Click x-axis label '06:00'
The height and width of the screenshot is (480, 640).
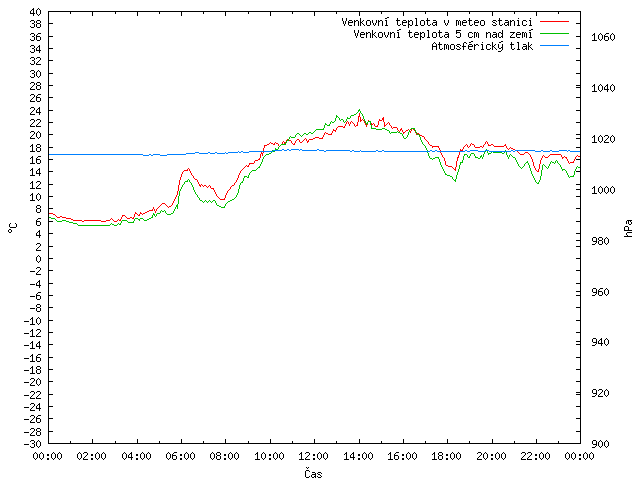point(180,456)
